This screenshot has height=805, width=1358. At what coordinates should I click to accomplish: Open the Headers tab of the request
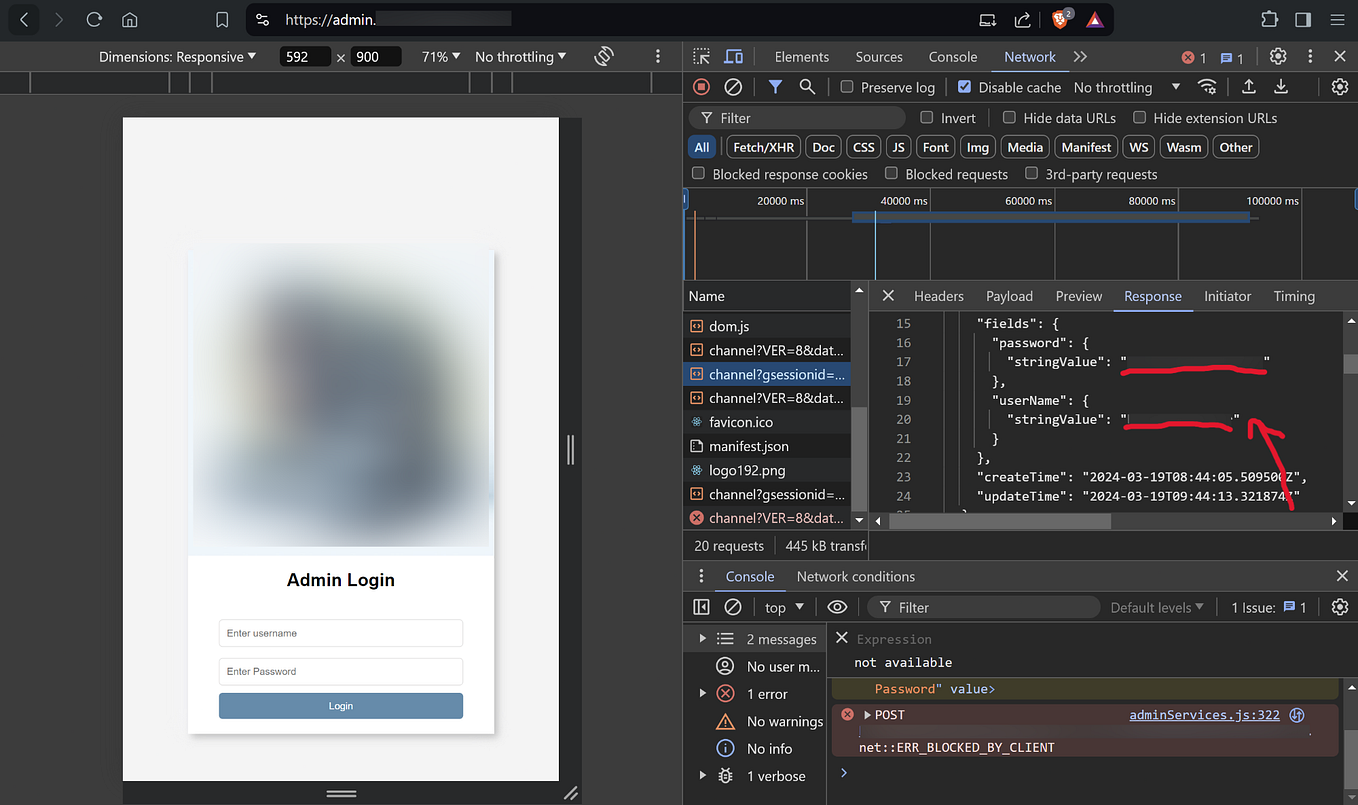(939, 296)
